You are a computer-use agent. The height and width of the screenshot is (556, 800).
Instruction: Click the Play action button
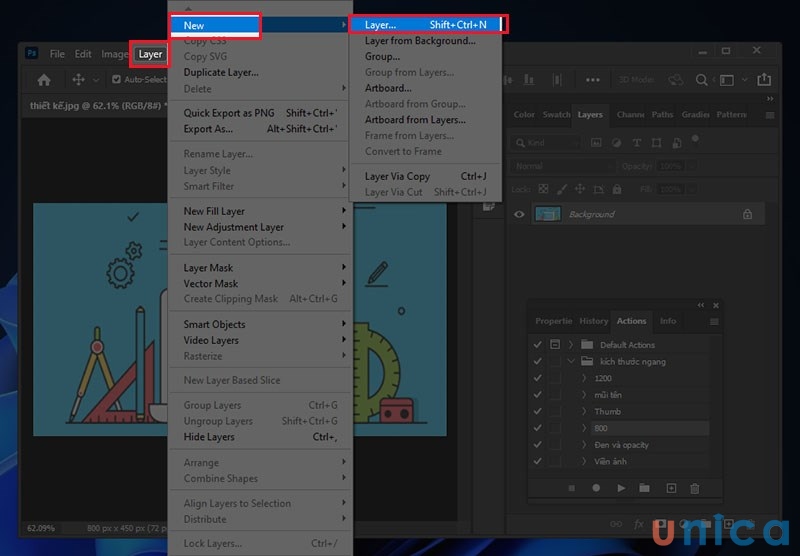pyautogui.click(x=621, y=488)
